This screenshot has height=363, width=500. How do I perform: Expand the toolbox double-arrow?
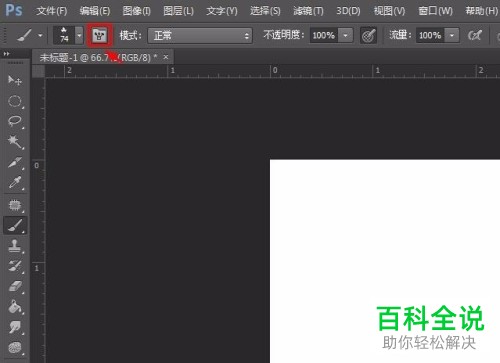point(6,54)
